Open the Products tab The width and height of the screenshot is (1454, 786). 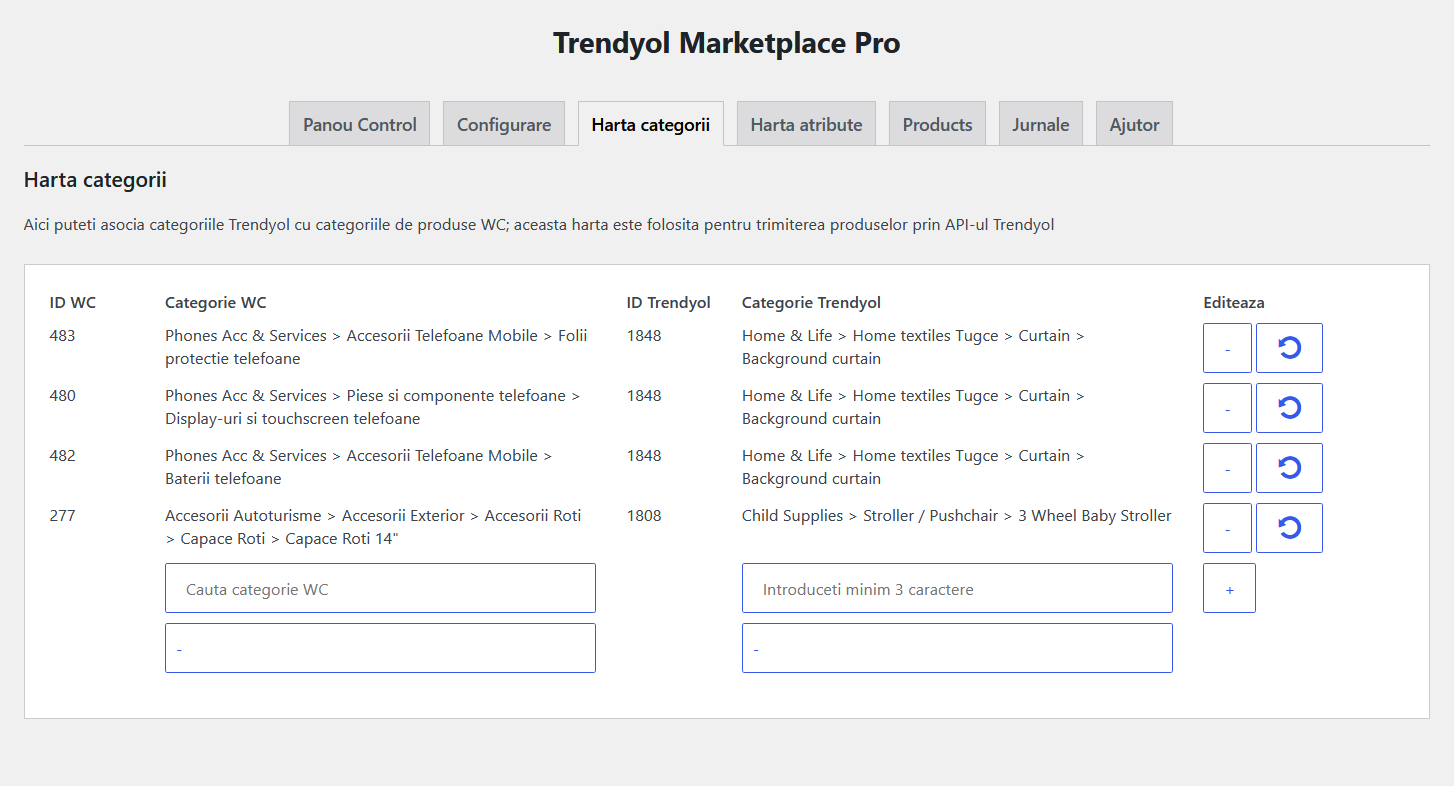(x=937, y=124)
